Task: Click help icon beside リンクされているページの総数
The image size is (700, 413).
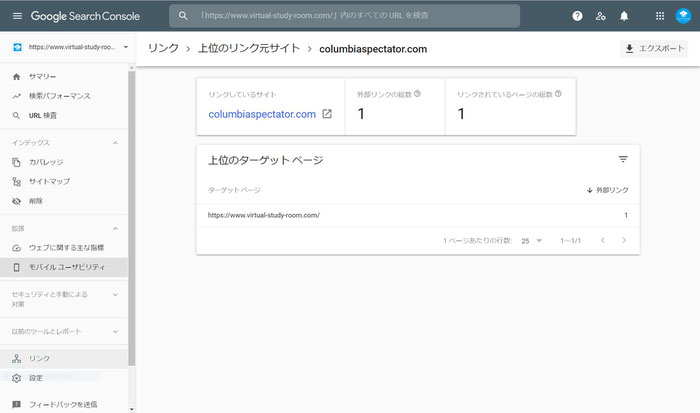Action: tap(558, 94)
